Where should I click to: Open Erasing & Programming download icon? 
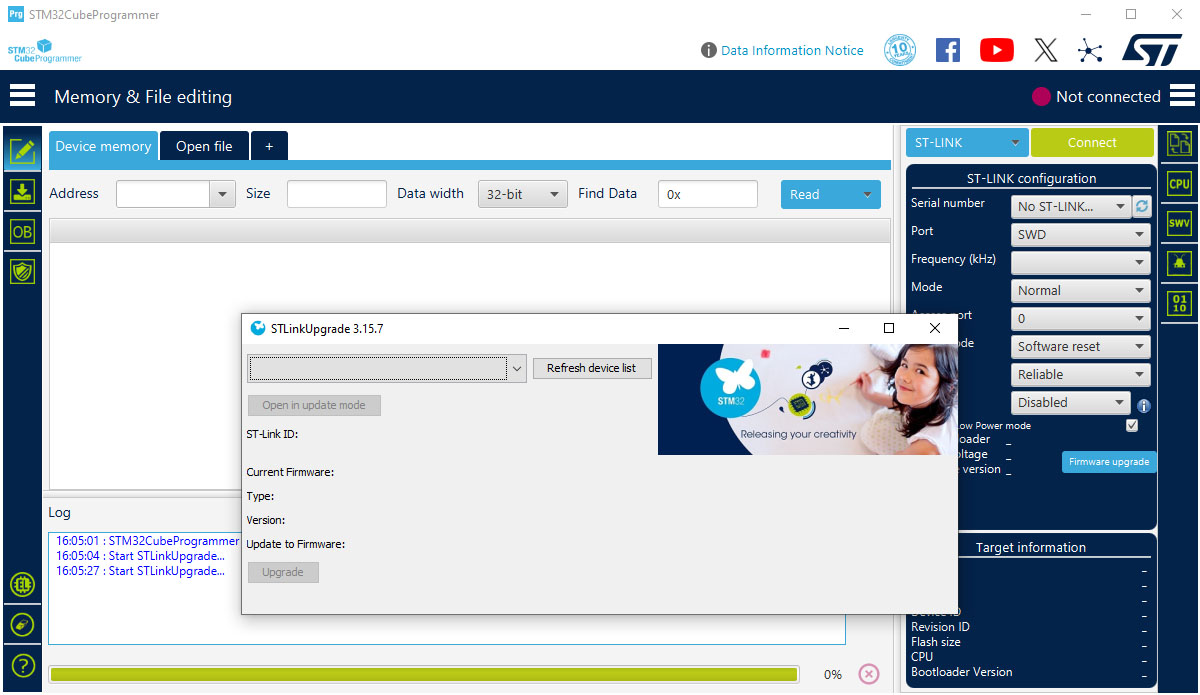pyautogui.click(x=22, y=191)
